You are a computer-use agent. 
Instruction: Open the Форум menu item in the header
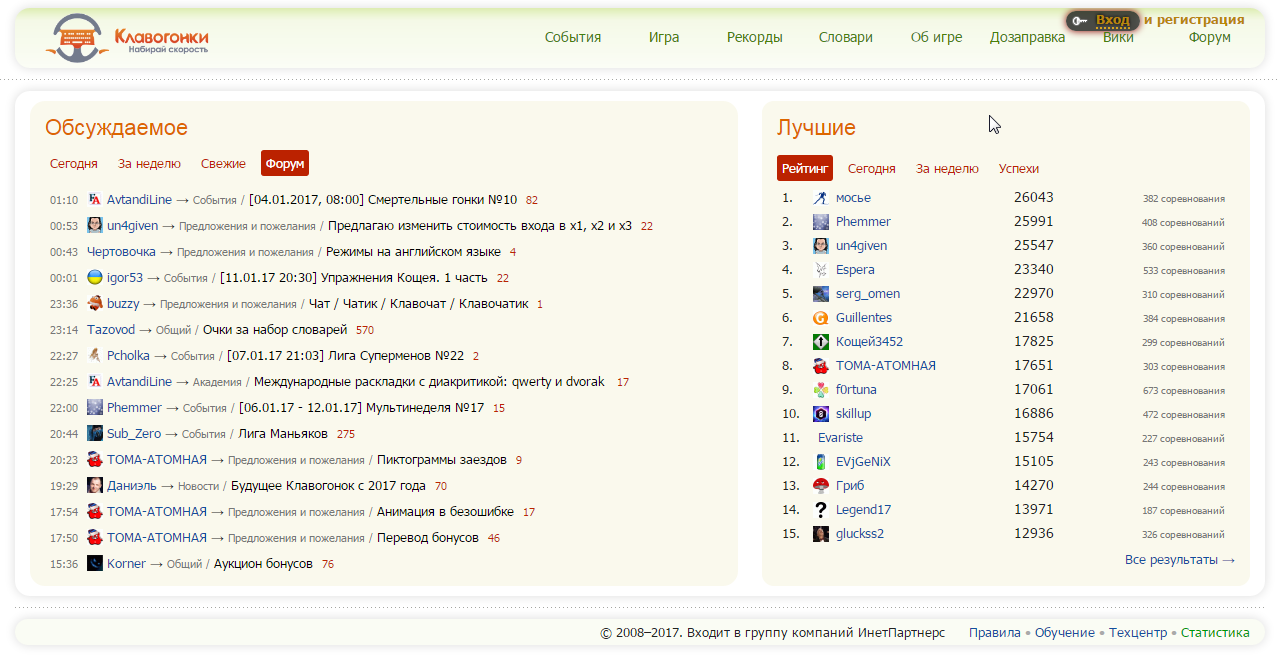click(x=1210, y=37)
